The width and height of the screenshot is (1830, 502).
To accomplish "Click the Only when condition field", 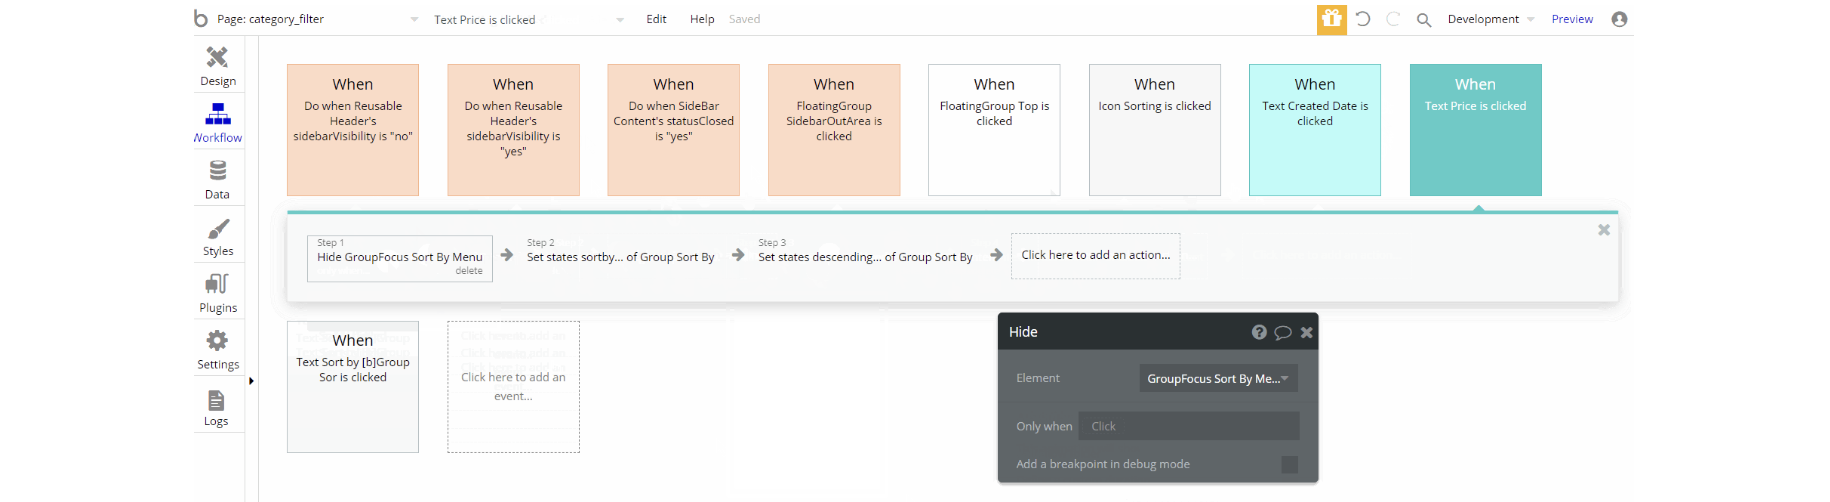I will coord(1188,426).
